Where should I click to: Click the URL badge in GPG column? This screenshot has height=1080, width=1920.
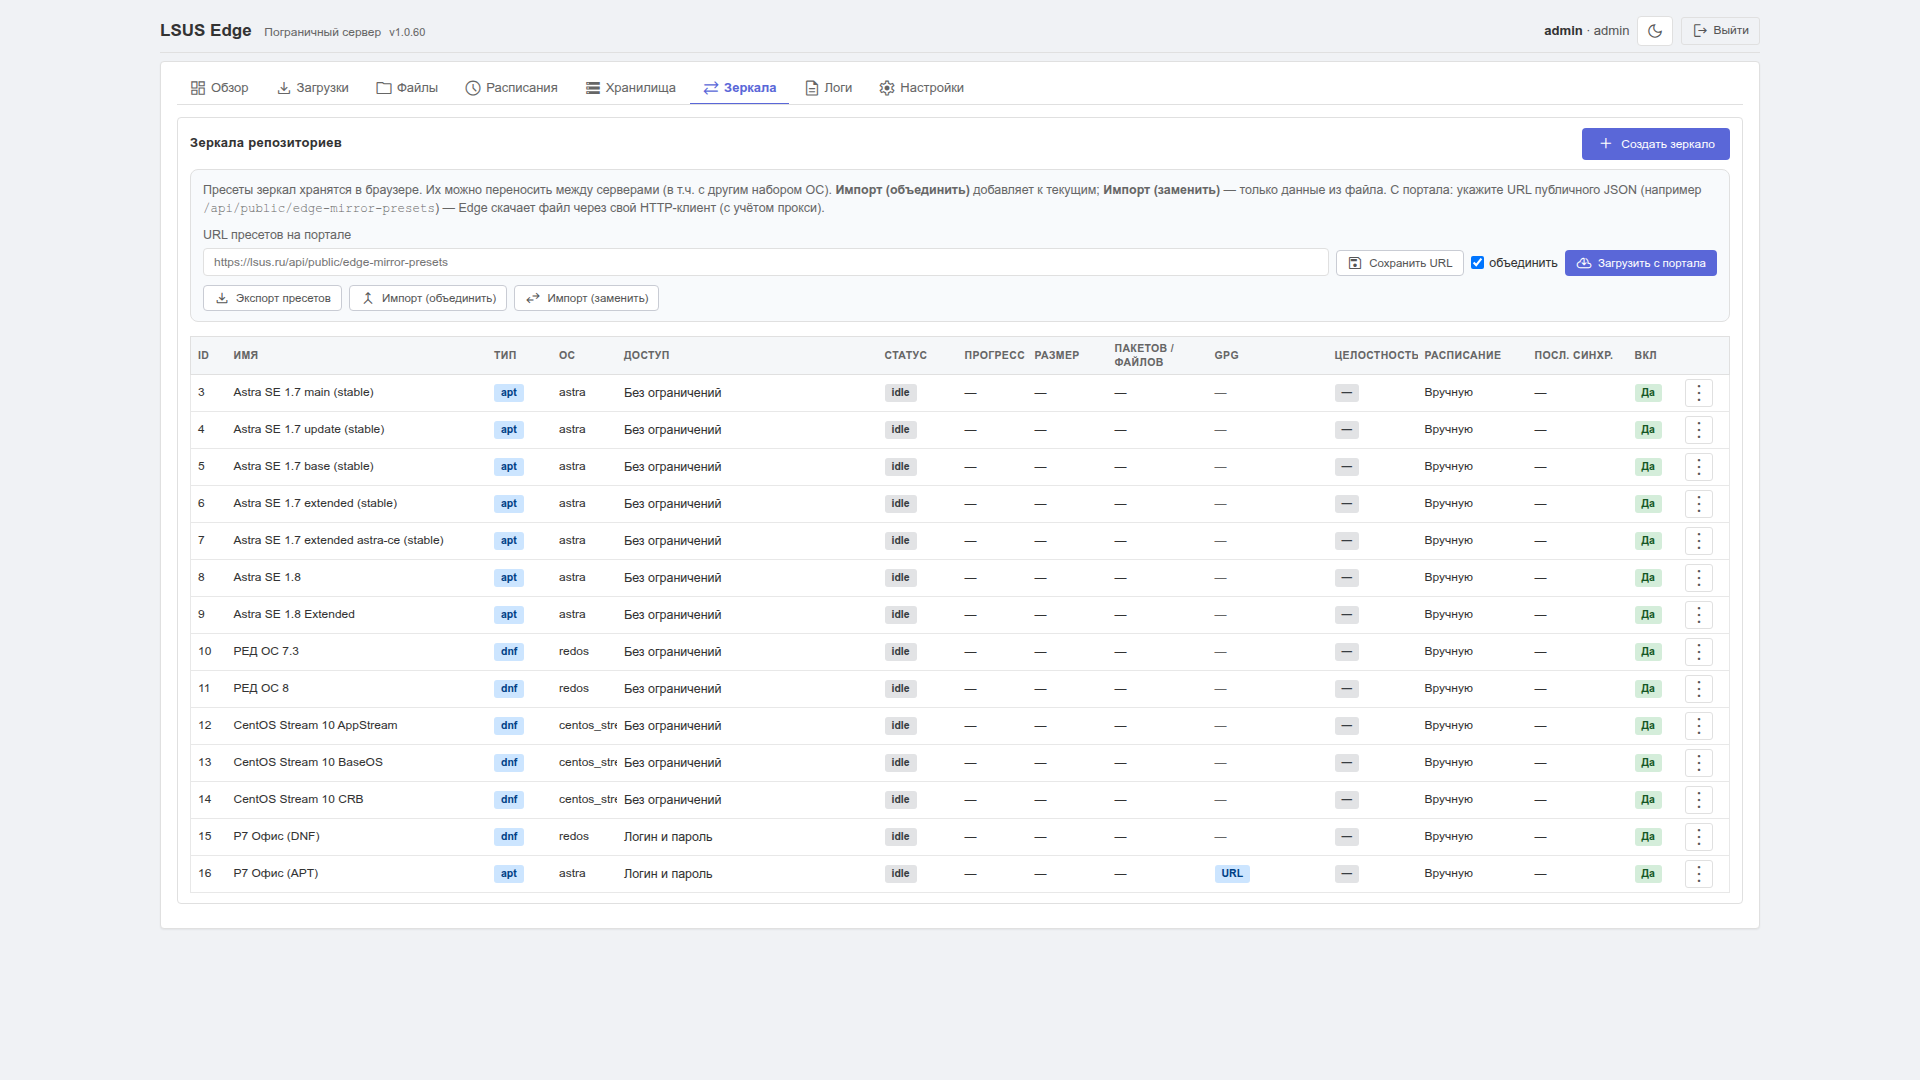(1232, 874)
